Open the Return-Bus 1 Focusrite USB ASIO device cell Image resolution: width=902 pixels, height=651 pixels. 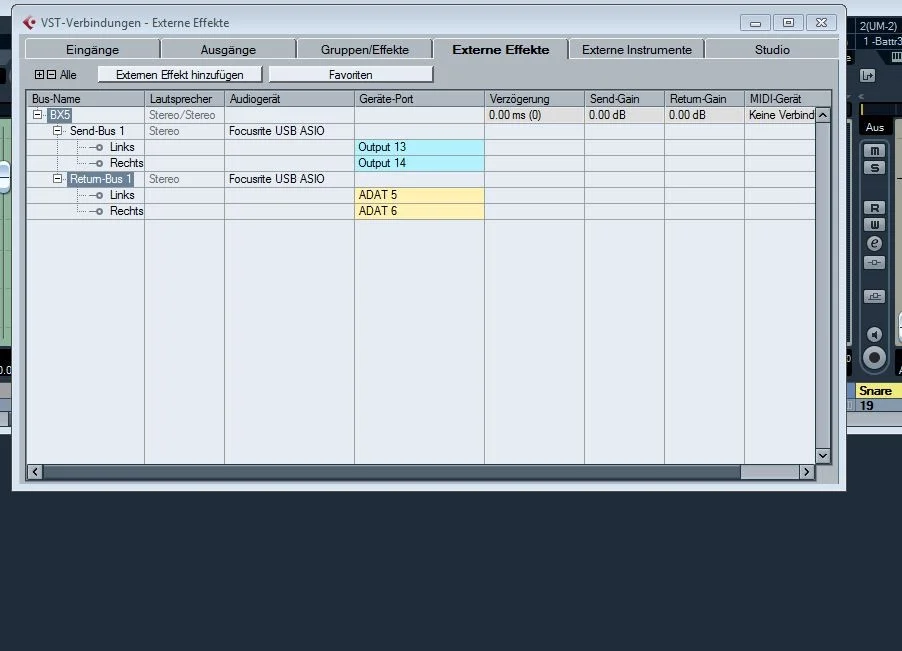pyautogui.click(x=289, y=179)
